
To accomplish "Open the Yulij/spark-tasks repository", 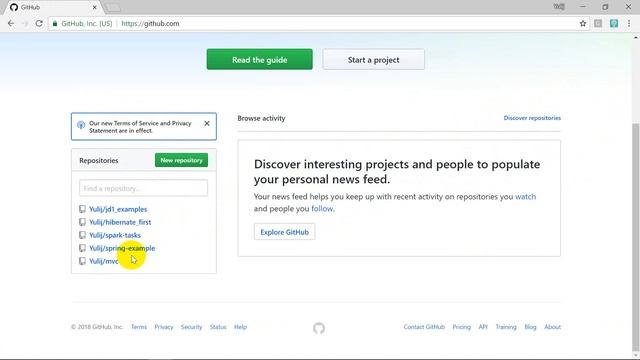I will (115, 235).
